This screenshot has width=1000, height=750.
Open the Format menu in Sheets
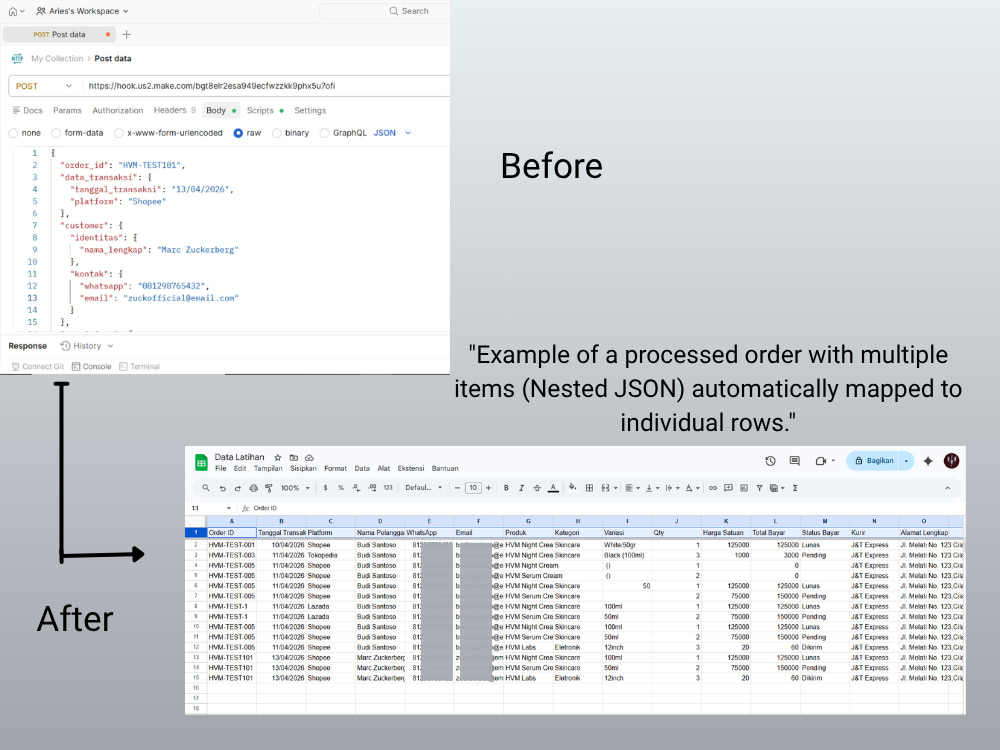coord(335,469)
